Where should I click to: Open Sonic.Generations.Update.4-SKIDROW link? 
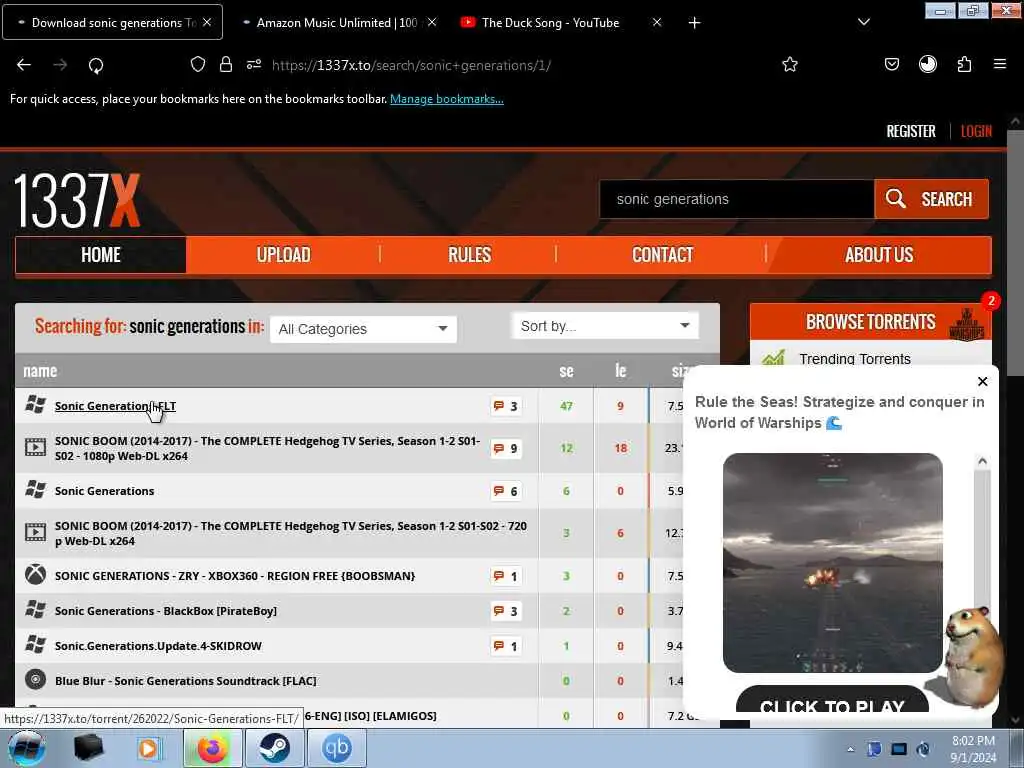[x=158, y=646]
